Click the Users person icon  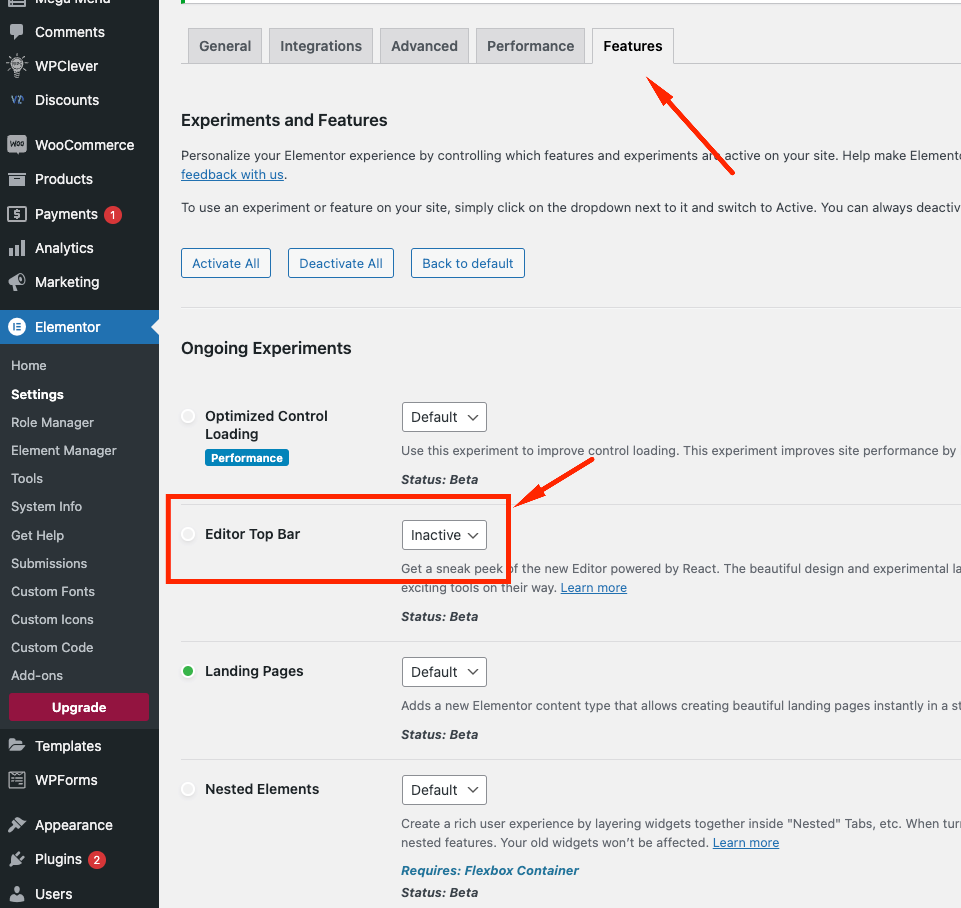coord(17,894)
